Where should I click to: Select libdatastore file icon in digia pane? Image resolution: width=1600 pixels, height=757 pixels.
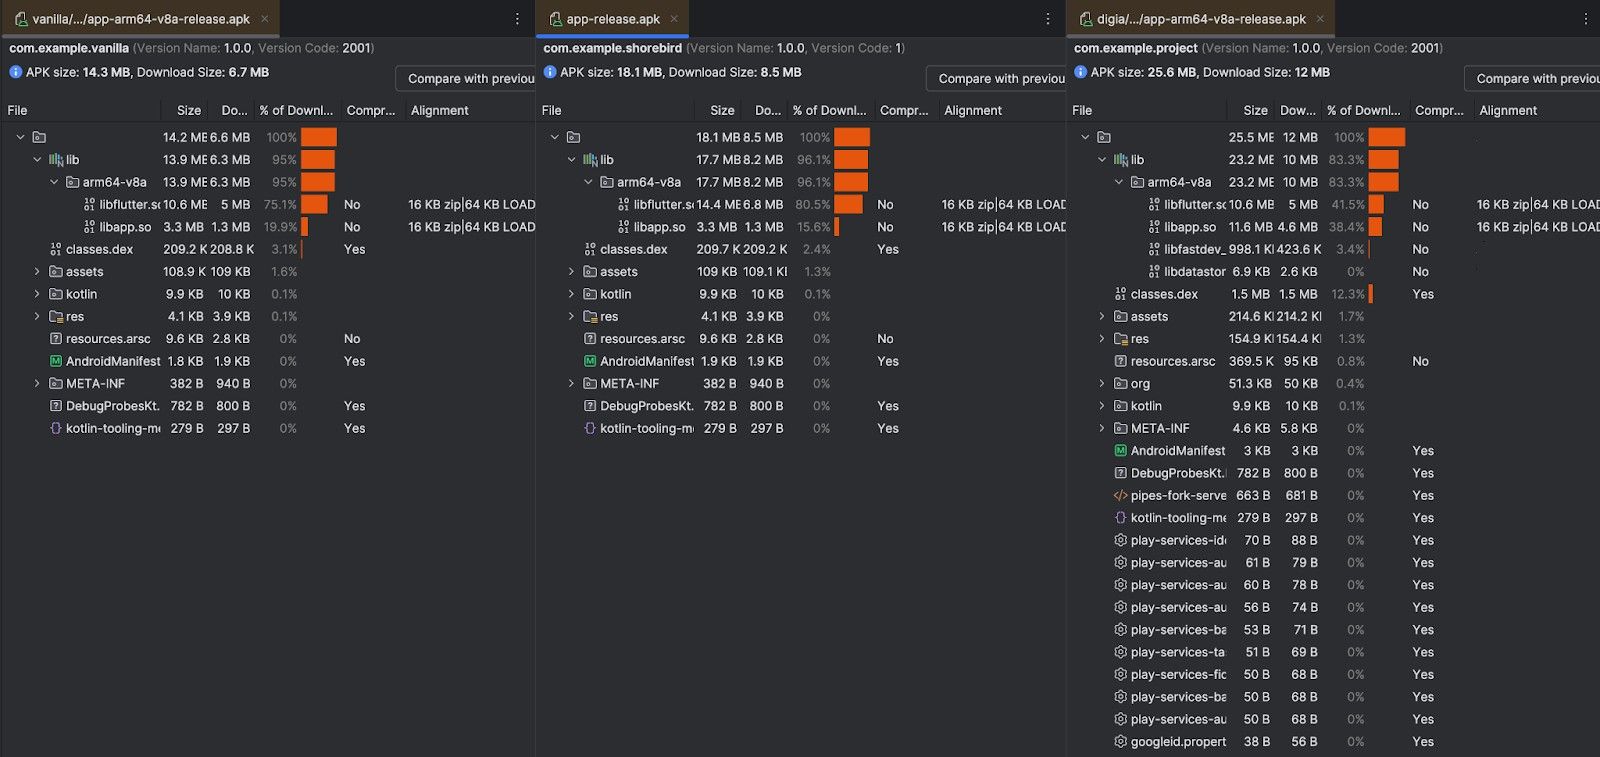(x=1154, y=272)
